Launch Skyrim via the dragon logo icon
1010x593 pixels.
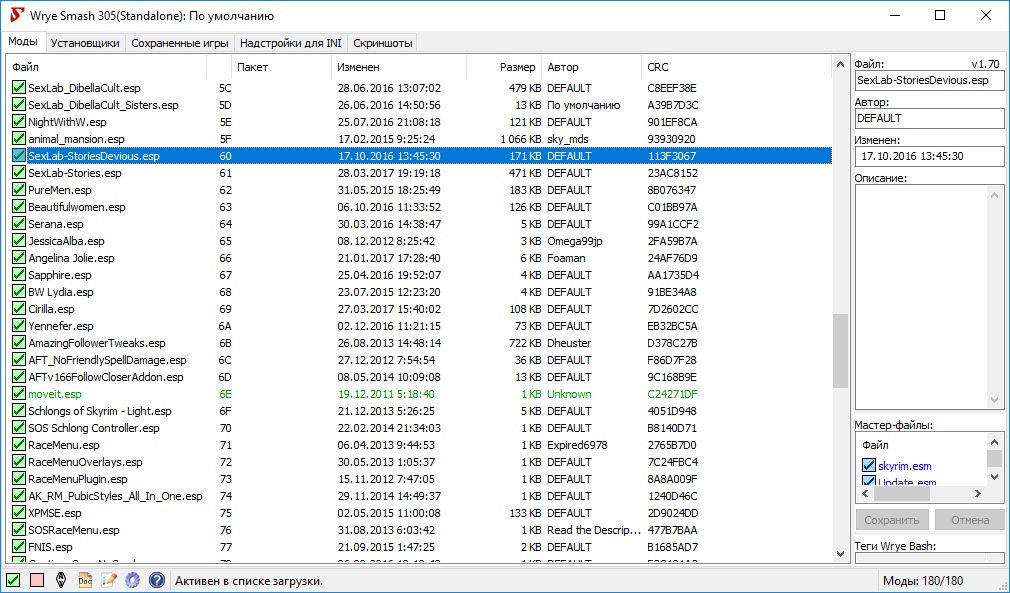[61, 579]
